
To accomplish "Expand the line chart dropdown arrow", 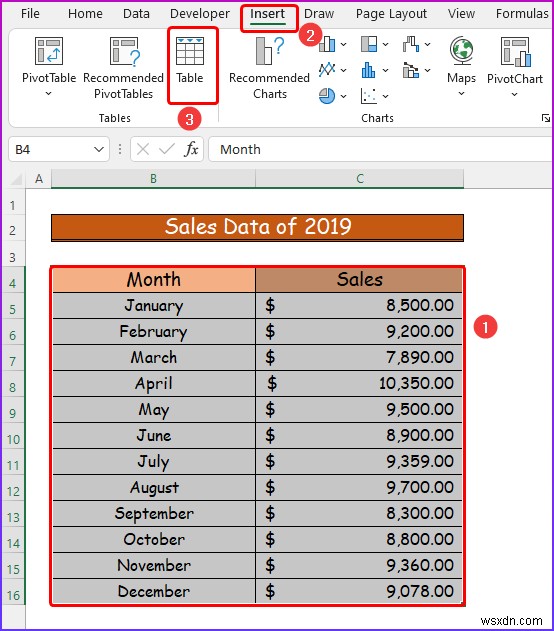I will 344,70.
